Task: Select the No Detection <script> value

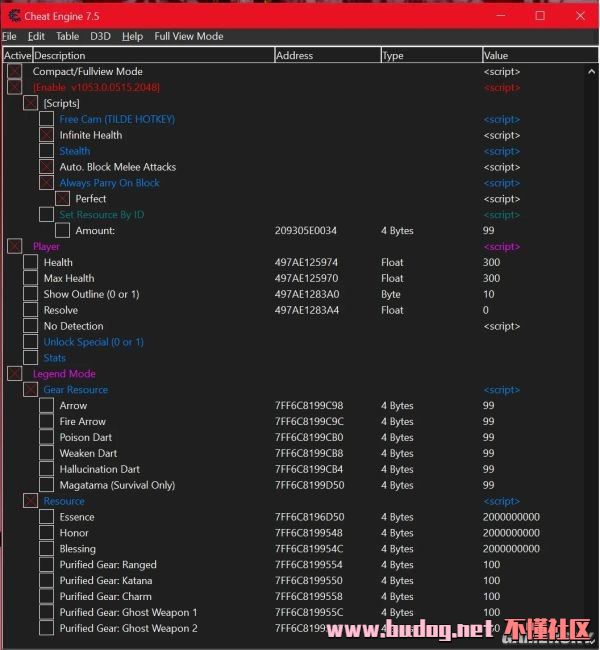Action: pos(501,326)
